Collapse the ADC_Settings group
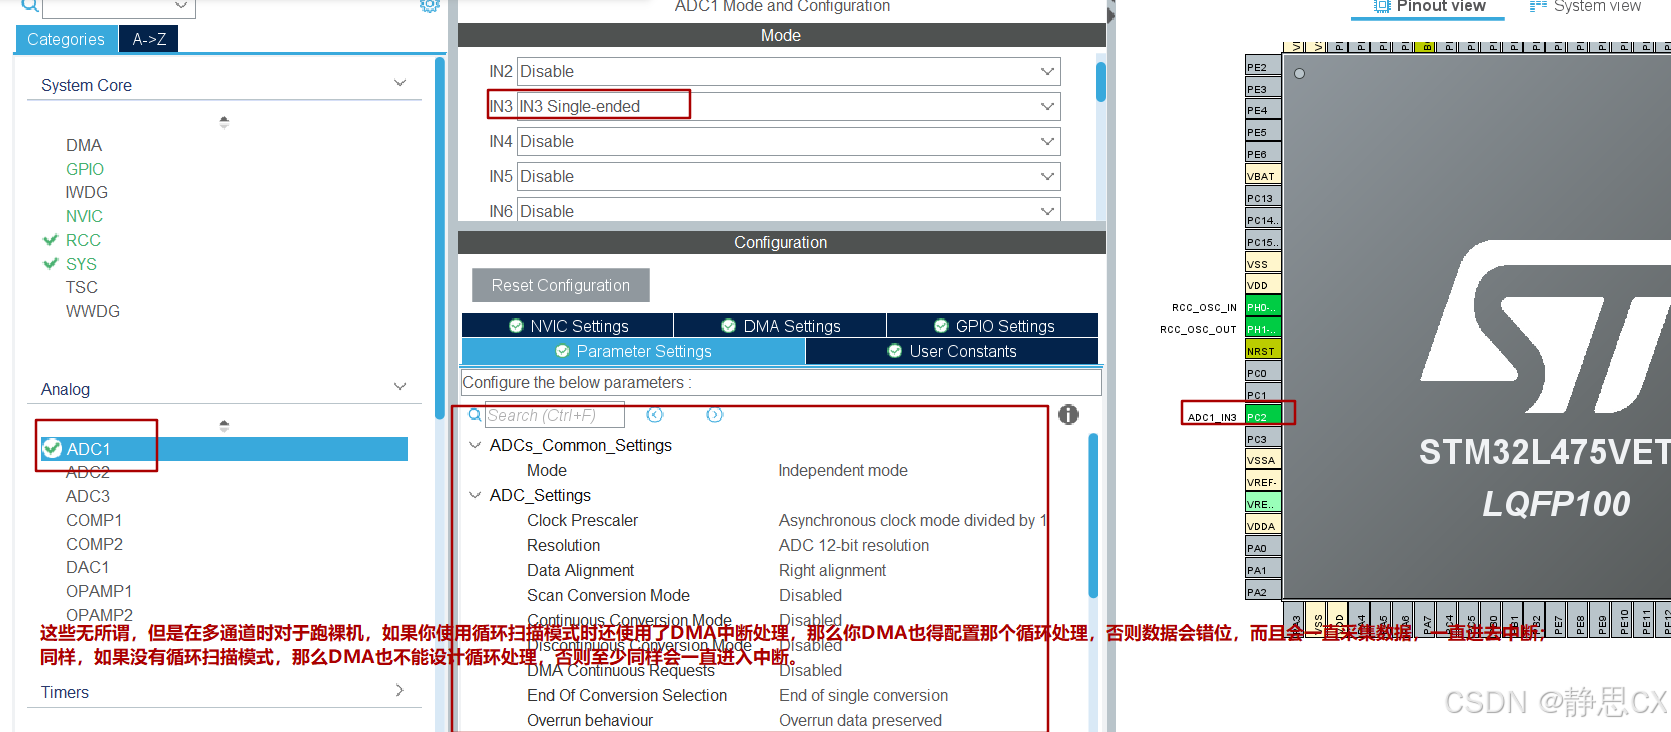Viewport: 1671px width, 732px height. click(475, 495)
